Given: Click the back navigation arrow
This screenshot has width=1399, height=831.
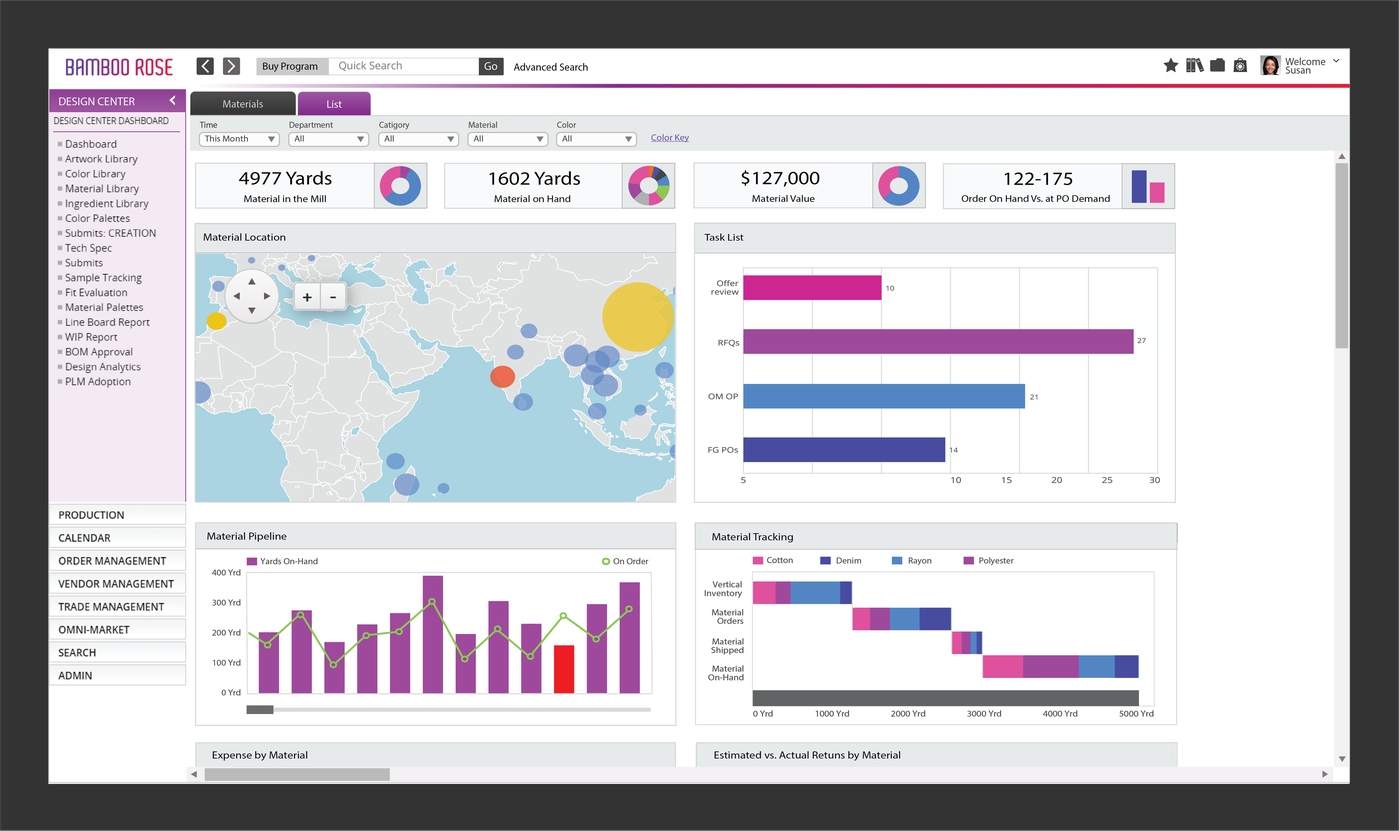Looking at the screenshot, I should tap(205, 66).
